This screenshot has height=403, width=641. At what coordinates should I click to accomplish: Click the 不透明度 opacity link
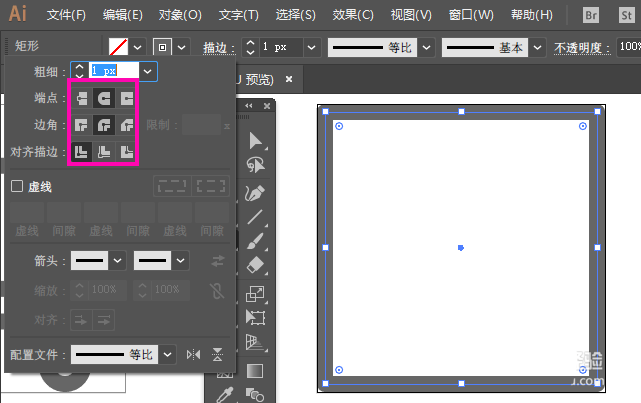(x=582, y=48)
